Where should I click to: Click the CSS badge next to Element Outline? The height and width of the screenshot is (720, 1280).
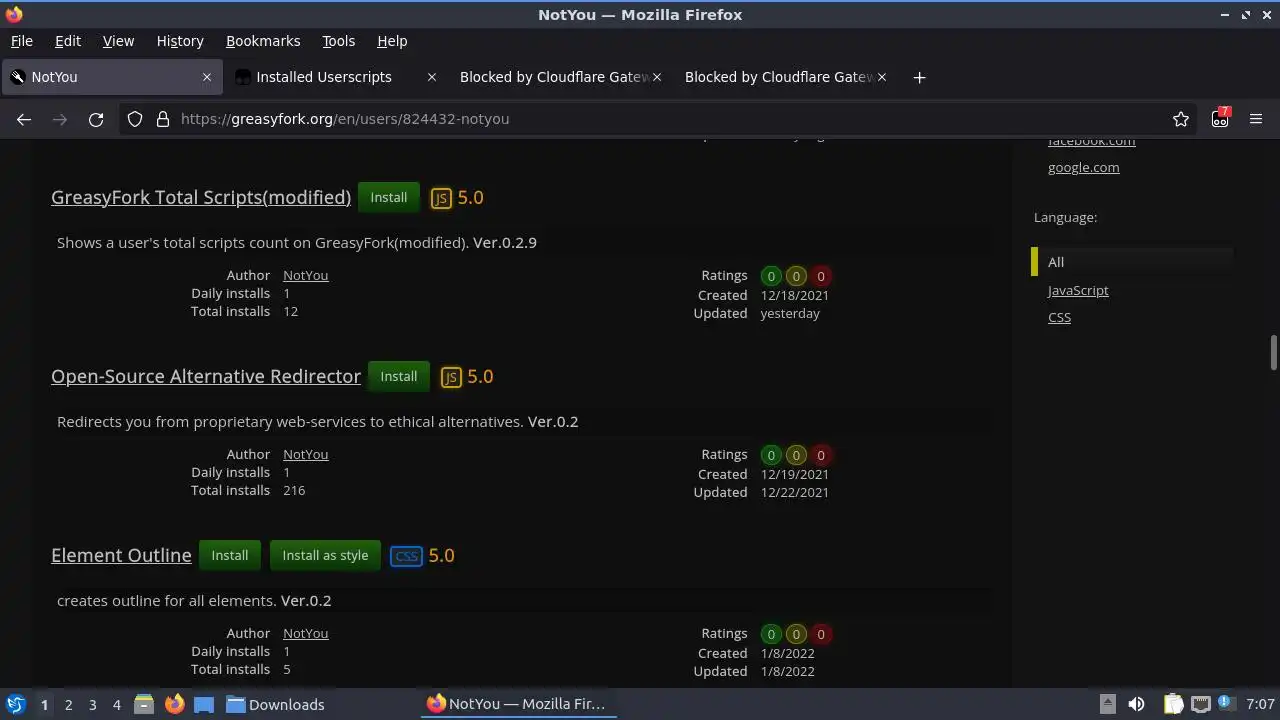click(406, 556)
